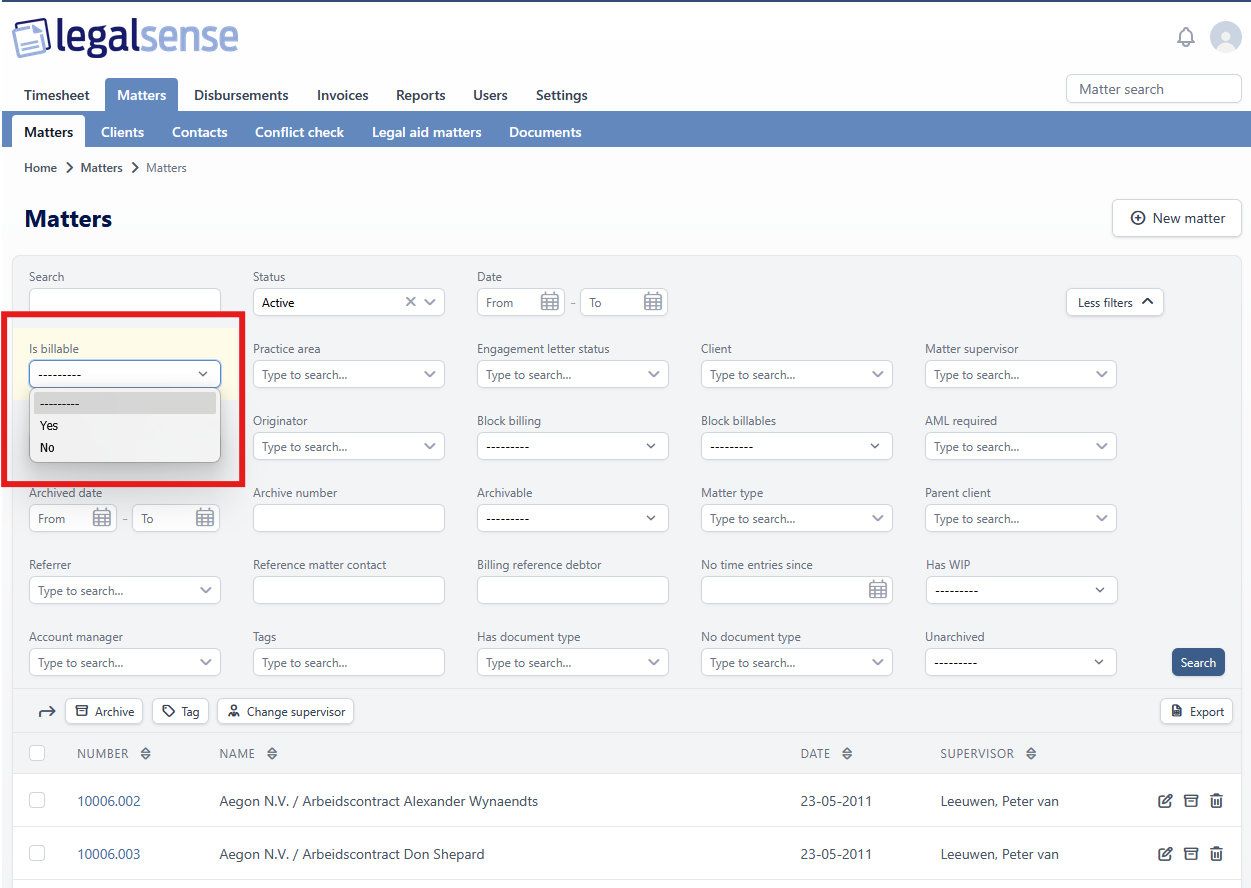The image size is (1251, 888).
Task: Open calendar for Archived date To
Action: [x=204, y=518]
